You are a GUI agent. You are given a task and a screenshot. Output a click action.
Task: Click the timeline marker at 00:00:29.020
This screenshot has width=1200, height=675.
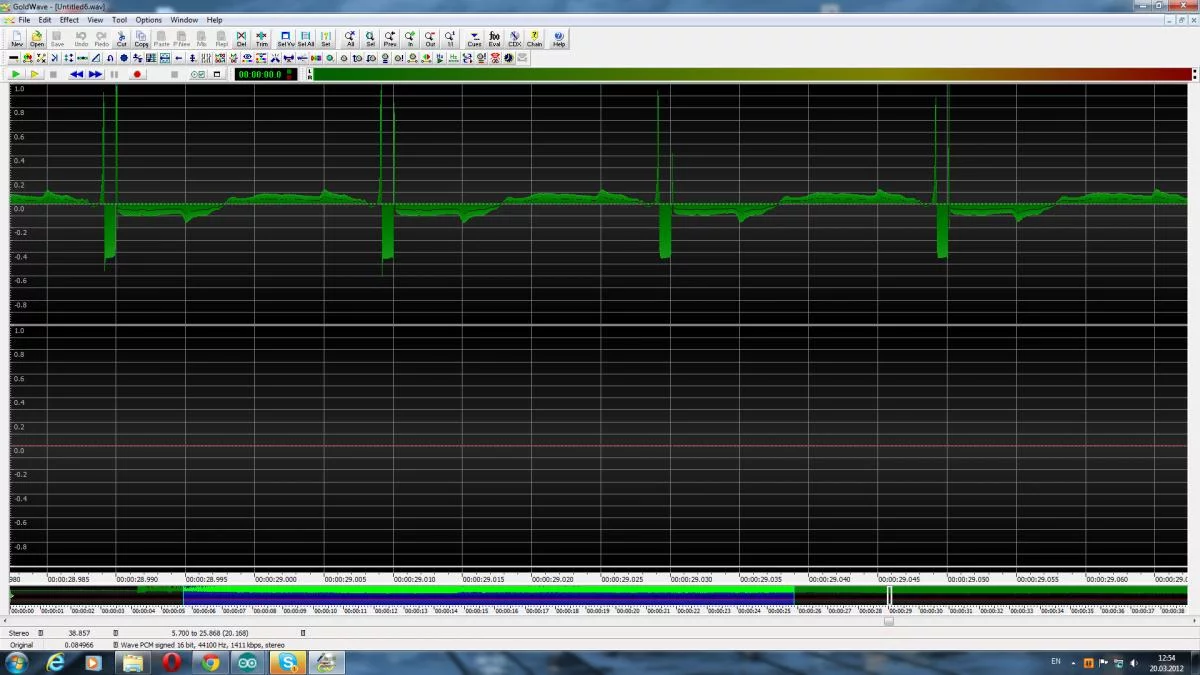553,579
